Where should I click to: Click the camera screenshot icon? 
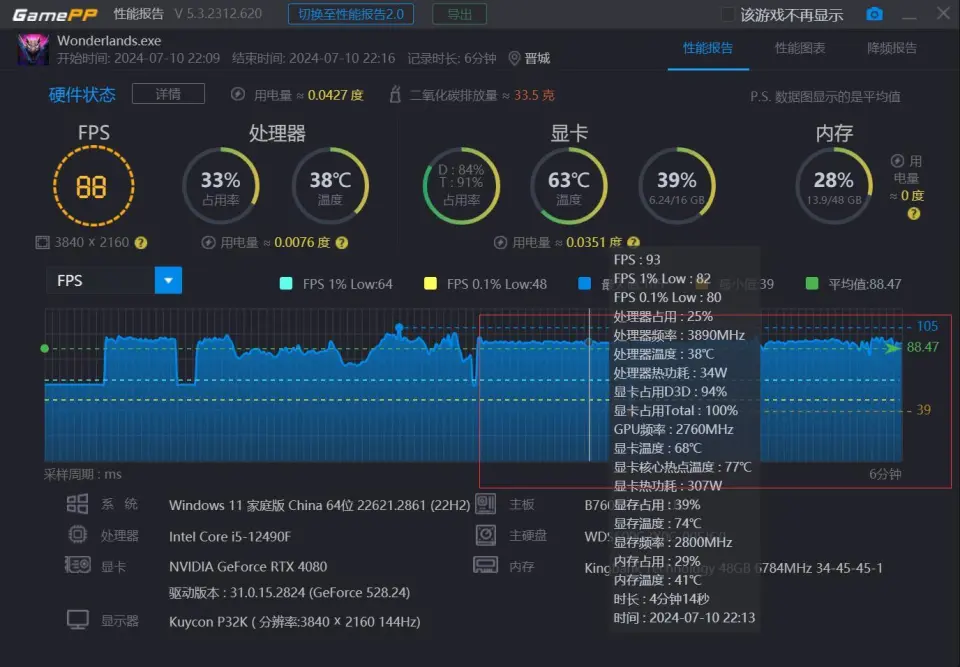coord(874,13)
